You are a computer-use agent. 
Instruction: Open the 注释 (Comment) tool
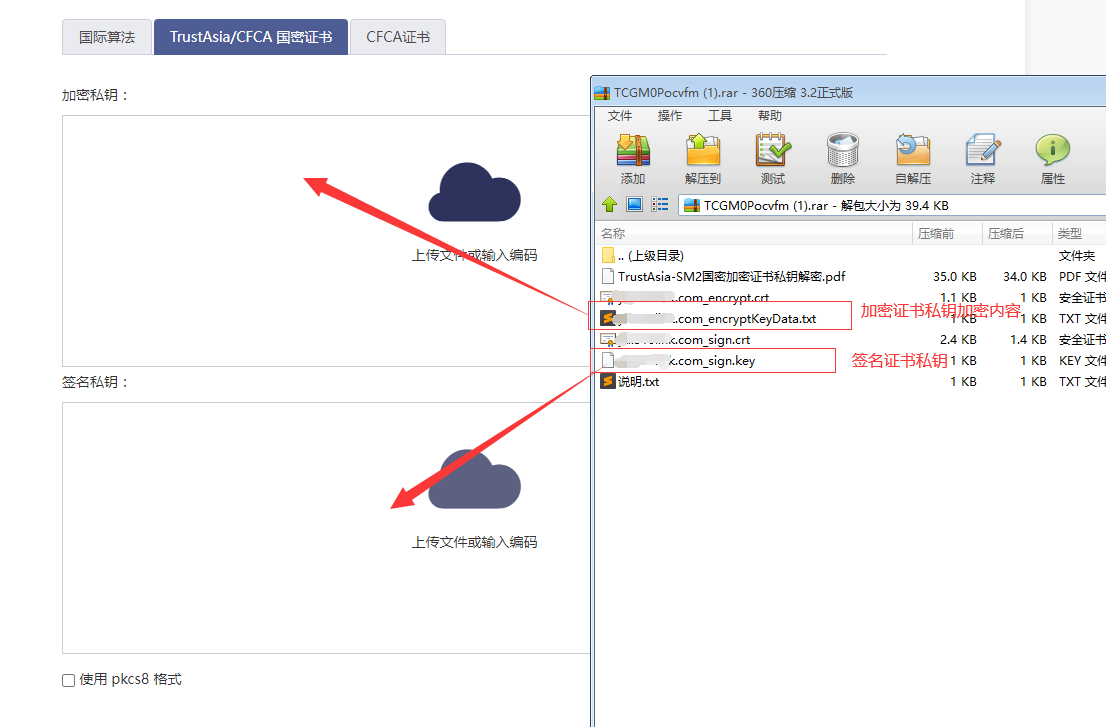(983, 158)
